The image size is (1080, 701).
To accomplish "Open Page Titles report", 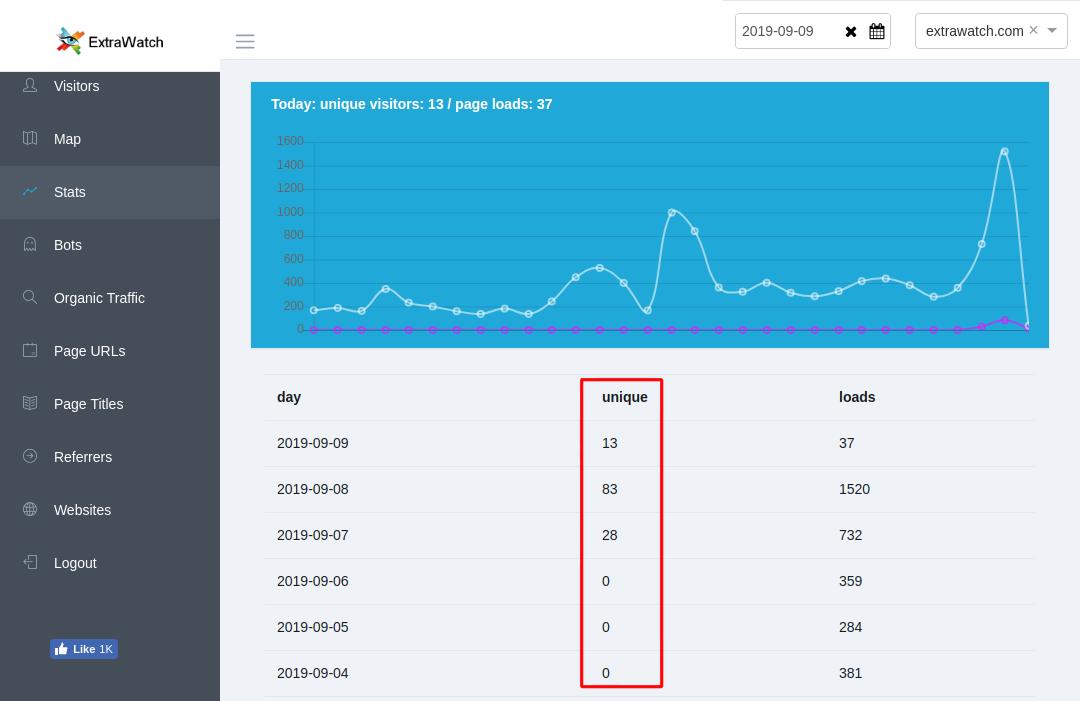I will [x=88, y=404].
